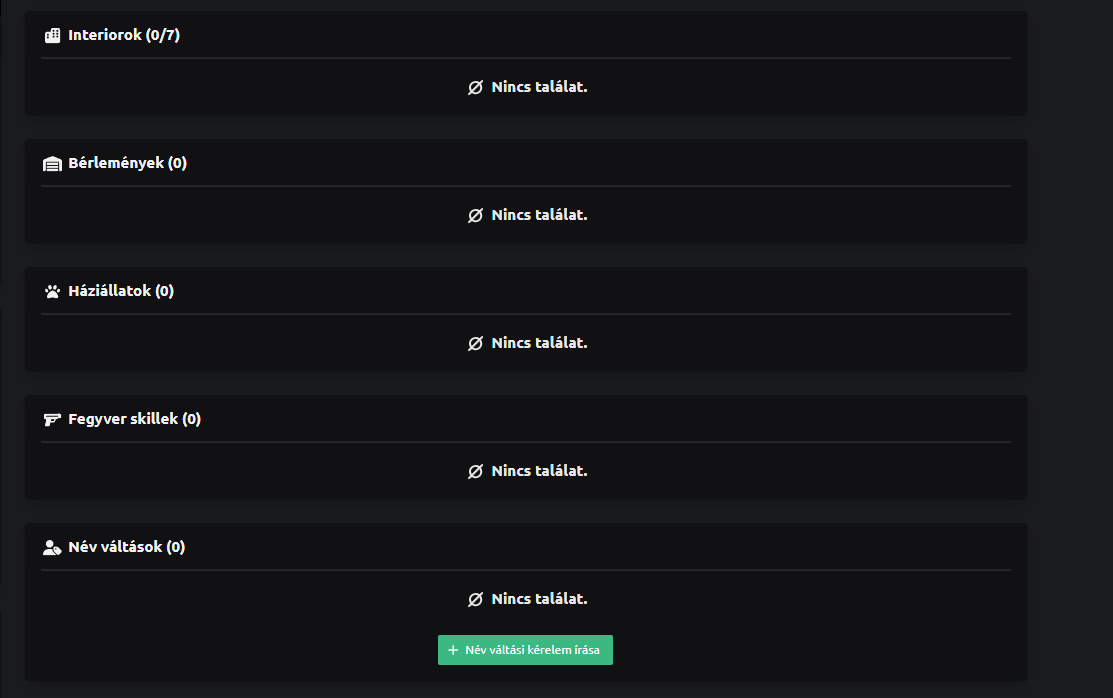This screenshot has height=698, width=1113.
Task: Click the empty-set icon under Fegyver skillek
Action: pyautogui.click(x=475, y=471)
